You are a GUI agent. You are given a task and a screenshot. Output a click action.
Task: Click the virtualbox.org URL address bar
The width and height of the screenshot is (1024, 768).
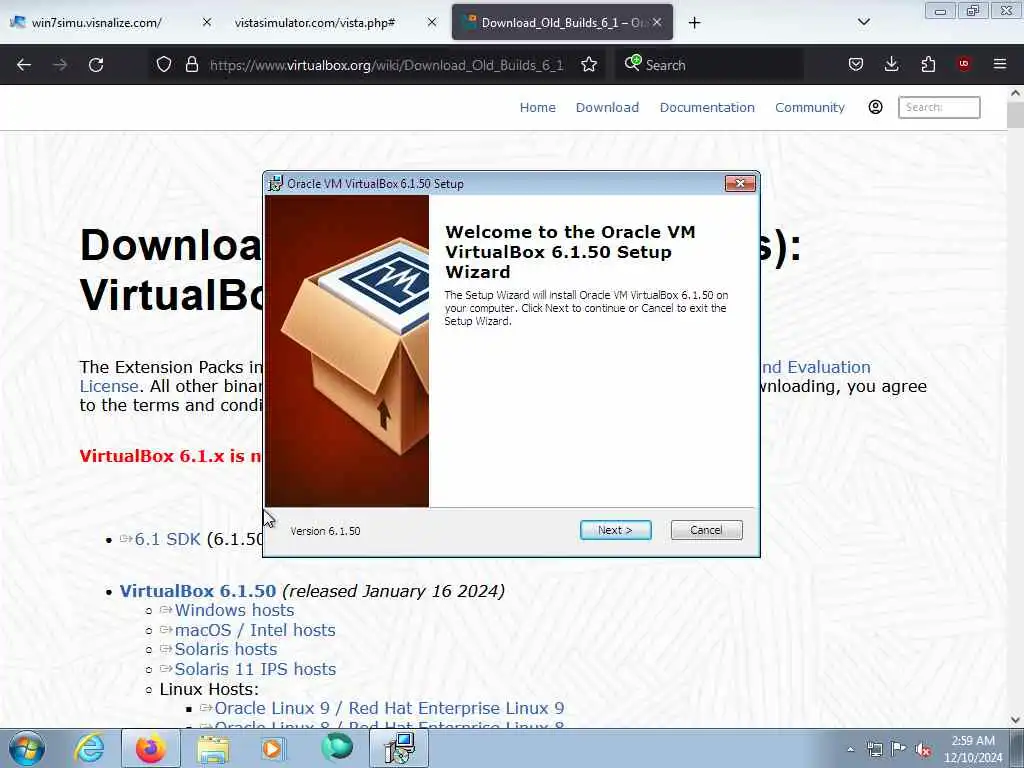(x=386, y=65)
